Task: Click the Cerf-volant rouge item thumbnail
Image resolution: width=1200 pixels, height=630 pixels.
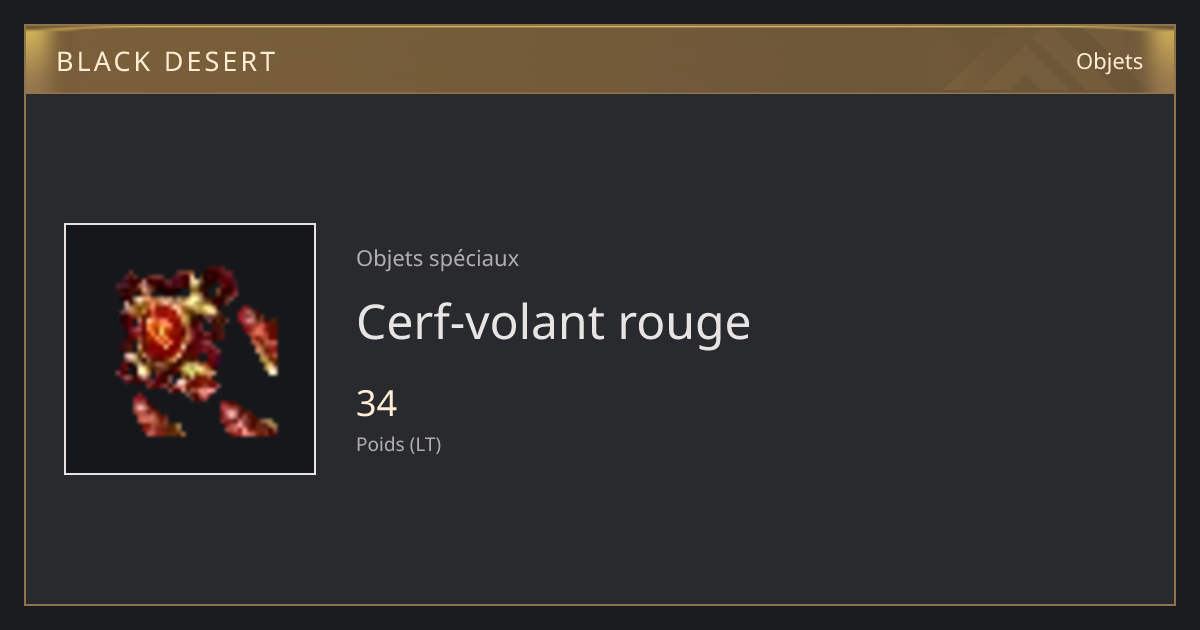Action: 190,349
